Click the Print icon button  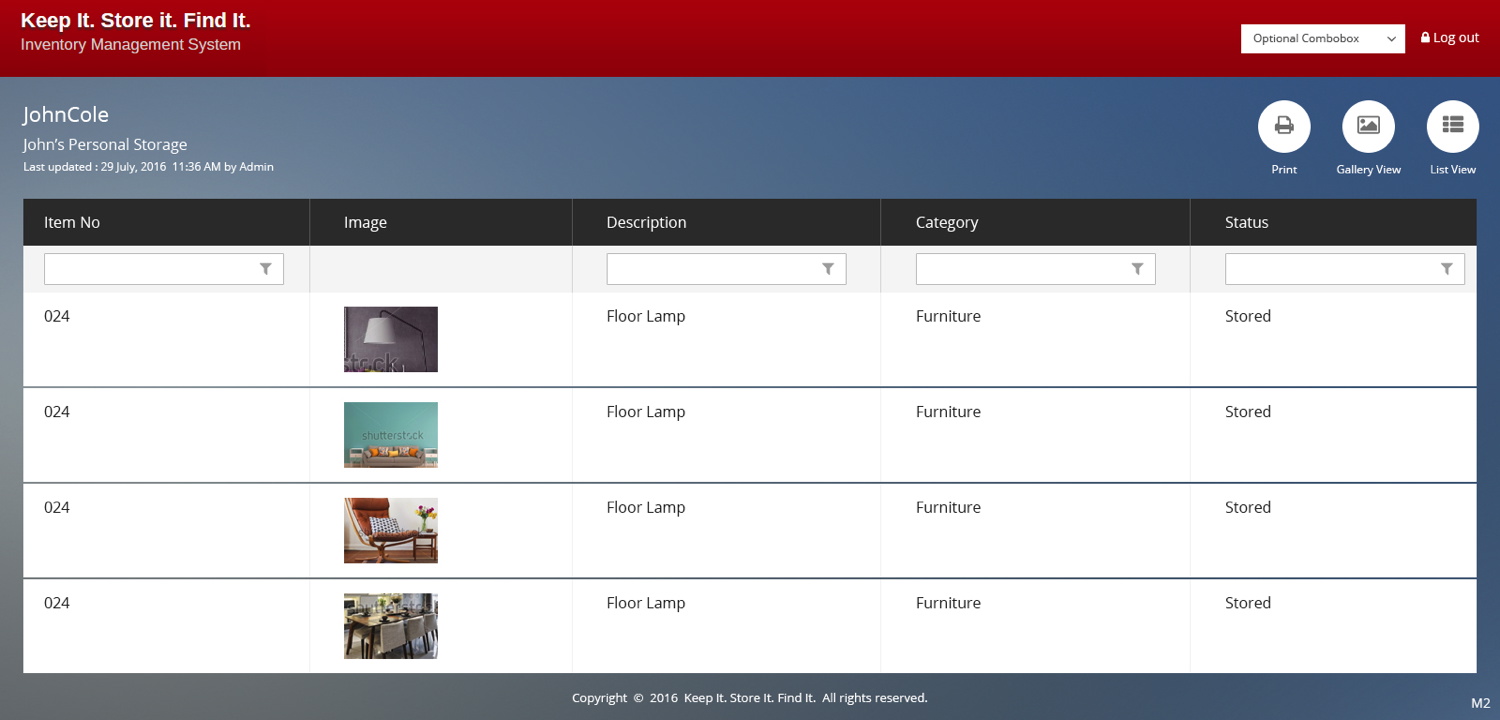(1284, 126)
